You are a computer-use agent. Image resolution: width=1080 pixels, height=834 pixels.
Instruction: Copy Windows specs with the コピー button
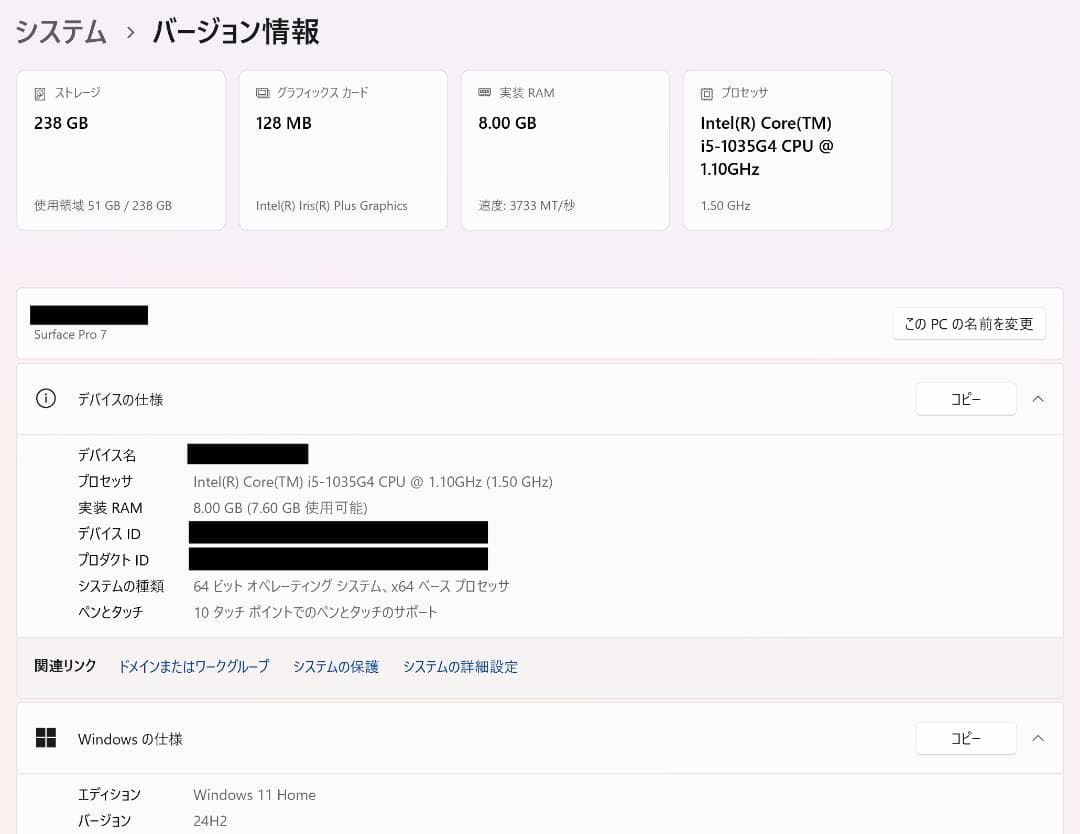point(965,738)
